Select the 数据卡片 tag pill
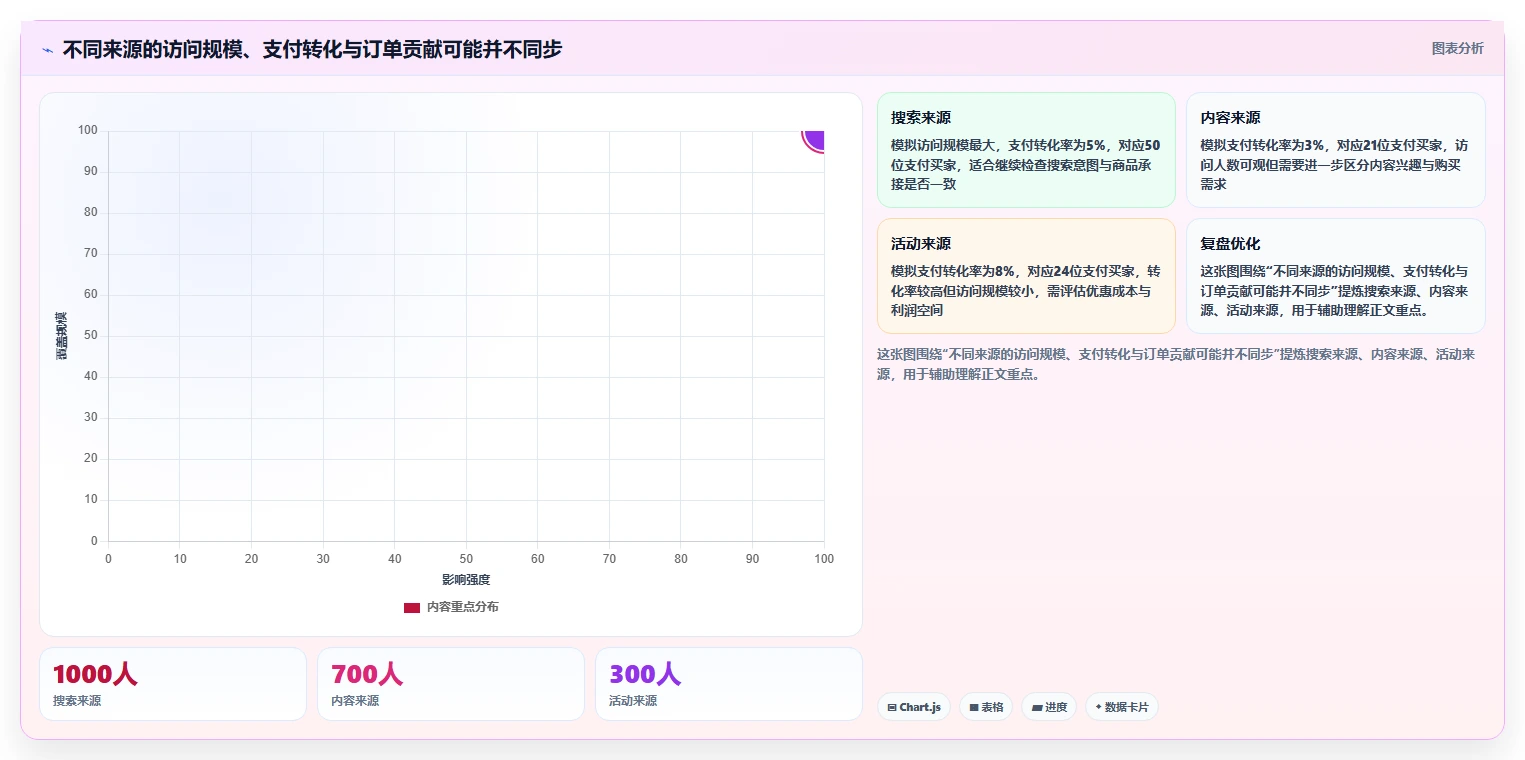Image resolution: width=1525 pixels, height=760 pixels. click(x=1122, y=707)
